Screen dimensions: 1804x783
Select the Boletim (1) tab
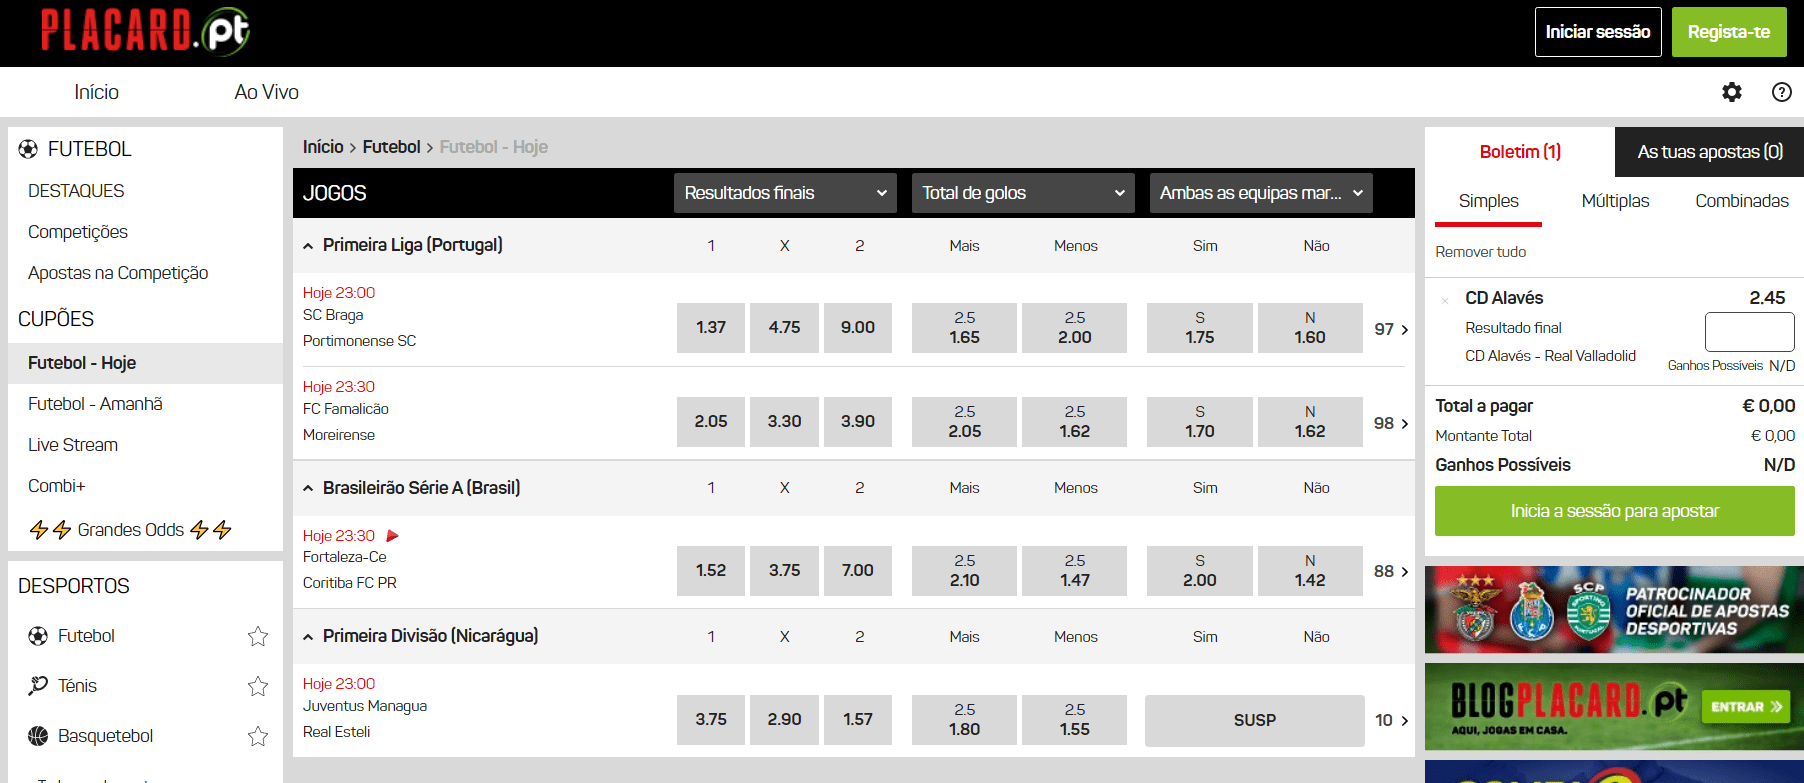pyautogui.click(x=1520, y=152)
